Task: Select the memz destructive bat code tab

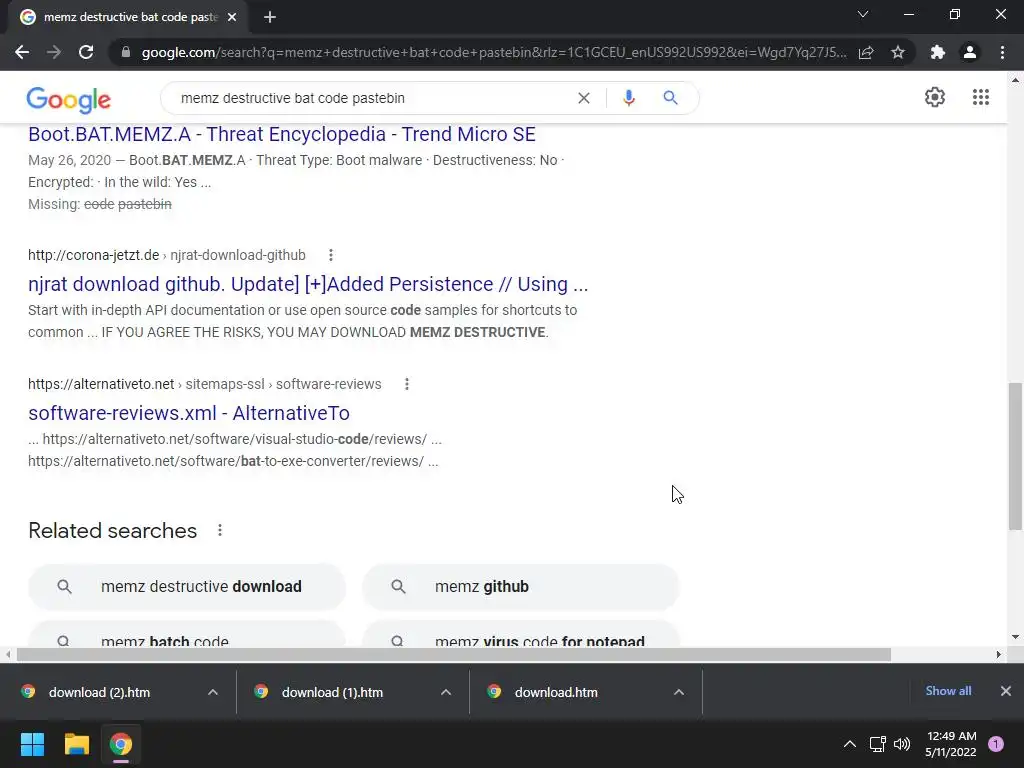Action: coord(128,17)
